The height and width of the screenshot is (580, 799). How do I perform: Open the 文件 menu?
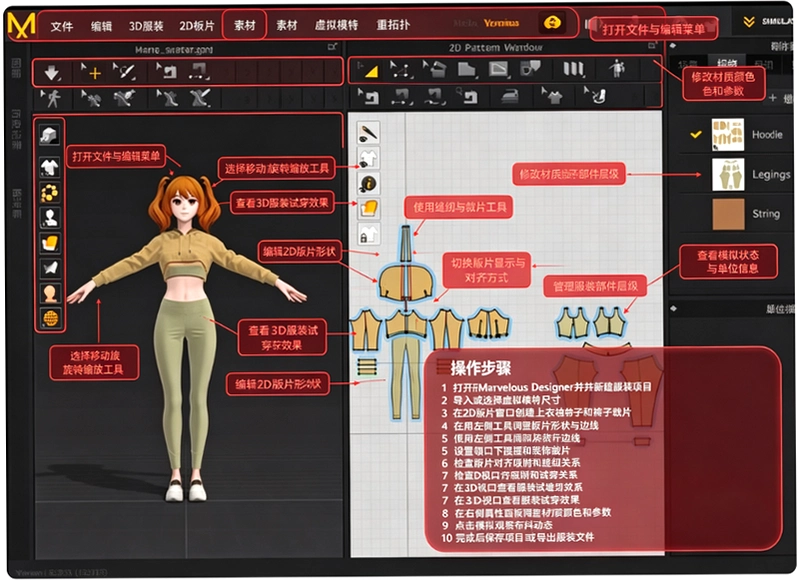[x=62, y=27]
